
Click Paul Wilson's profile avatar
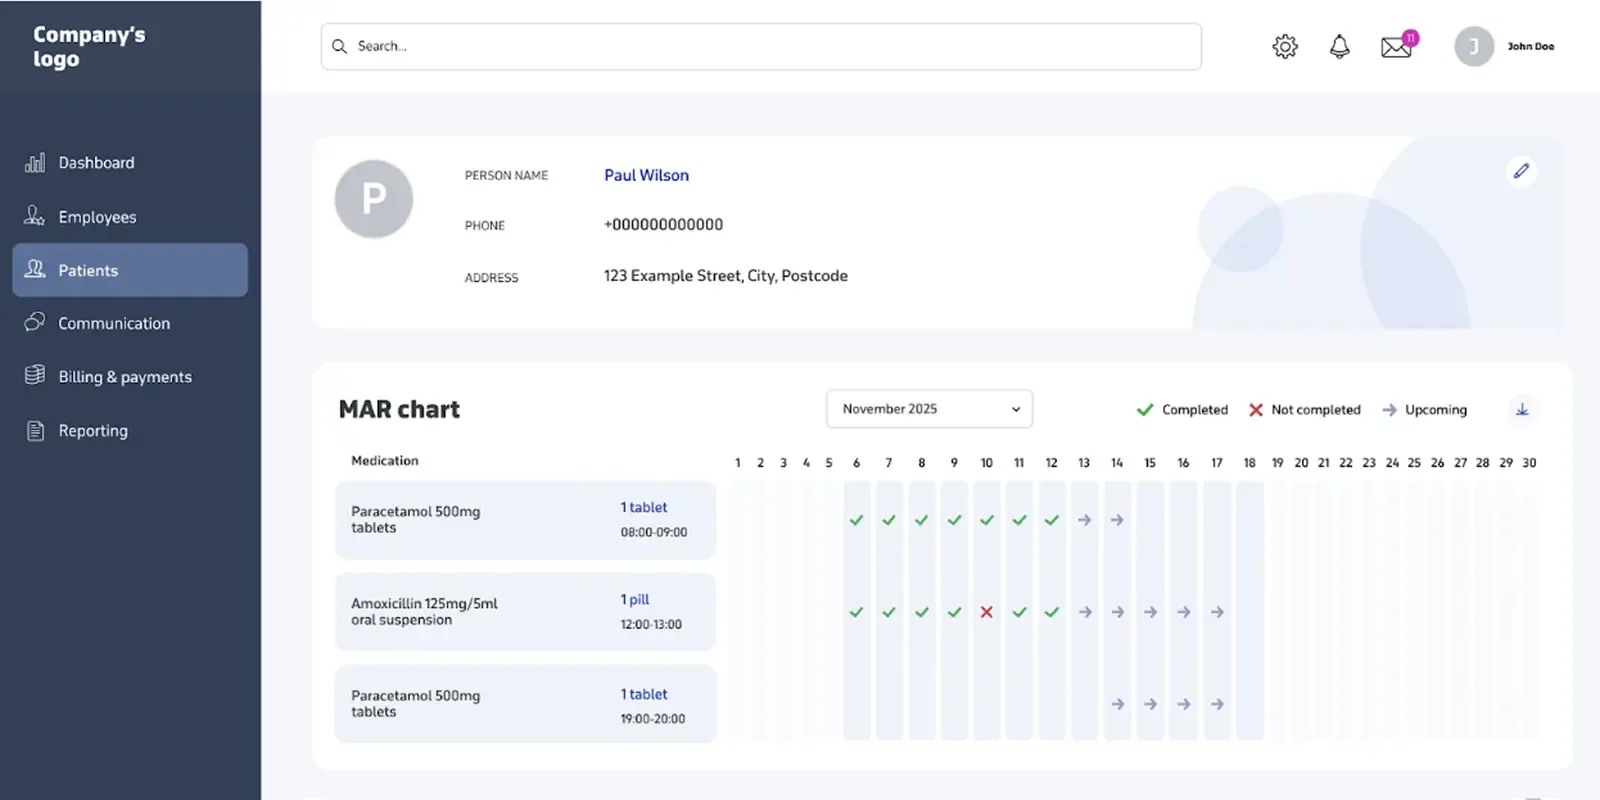[374, 199]
